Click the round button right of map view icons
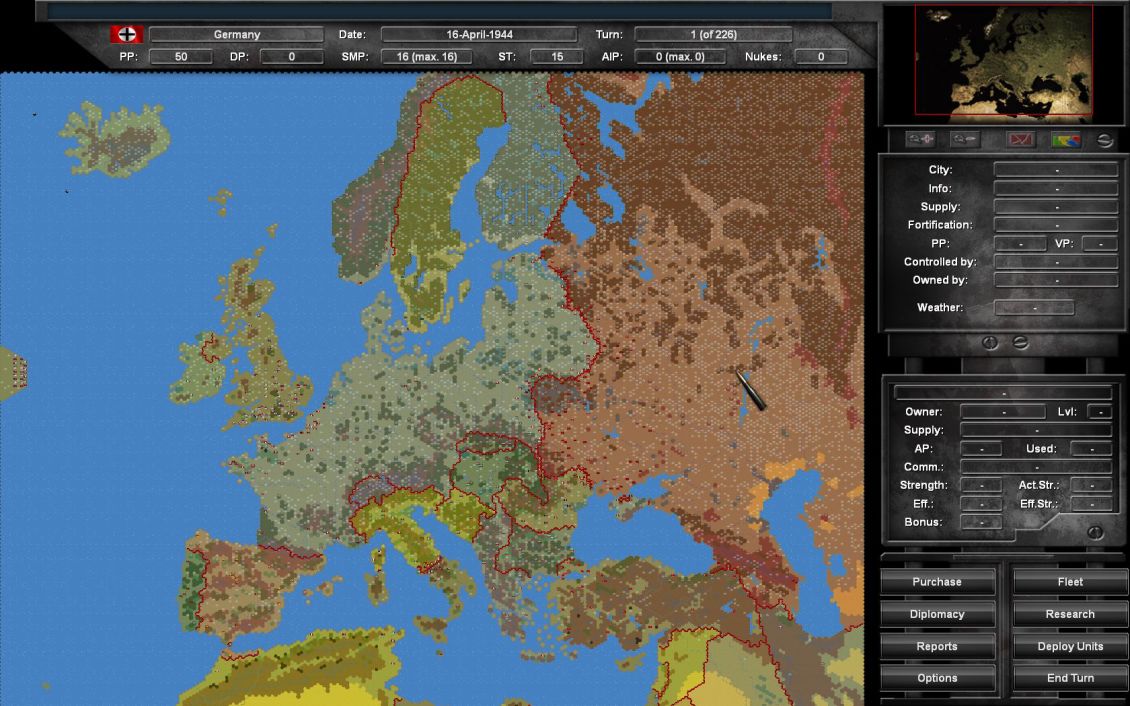This screenshot has width=1130, height=706. click(x=1105, y=140)
